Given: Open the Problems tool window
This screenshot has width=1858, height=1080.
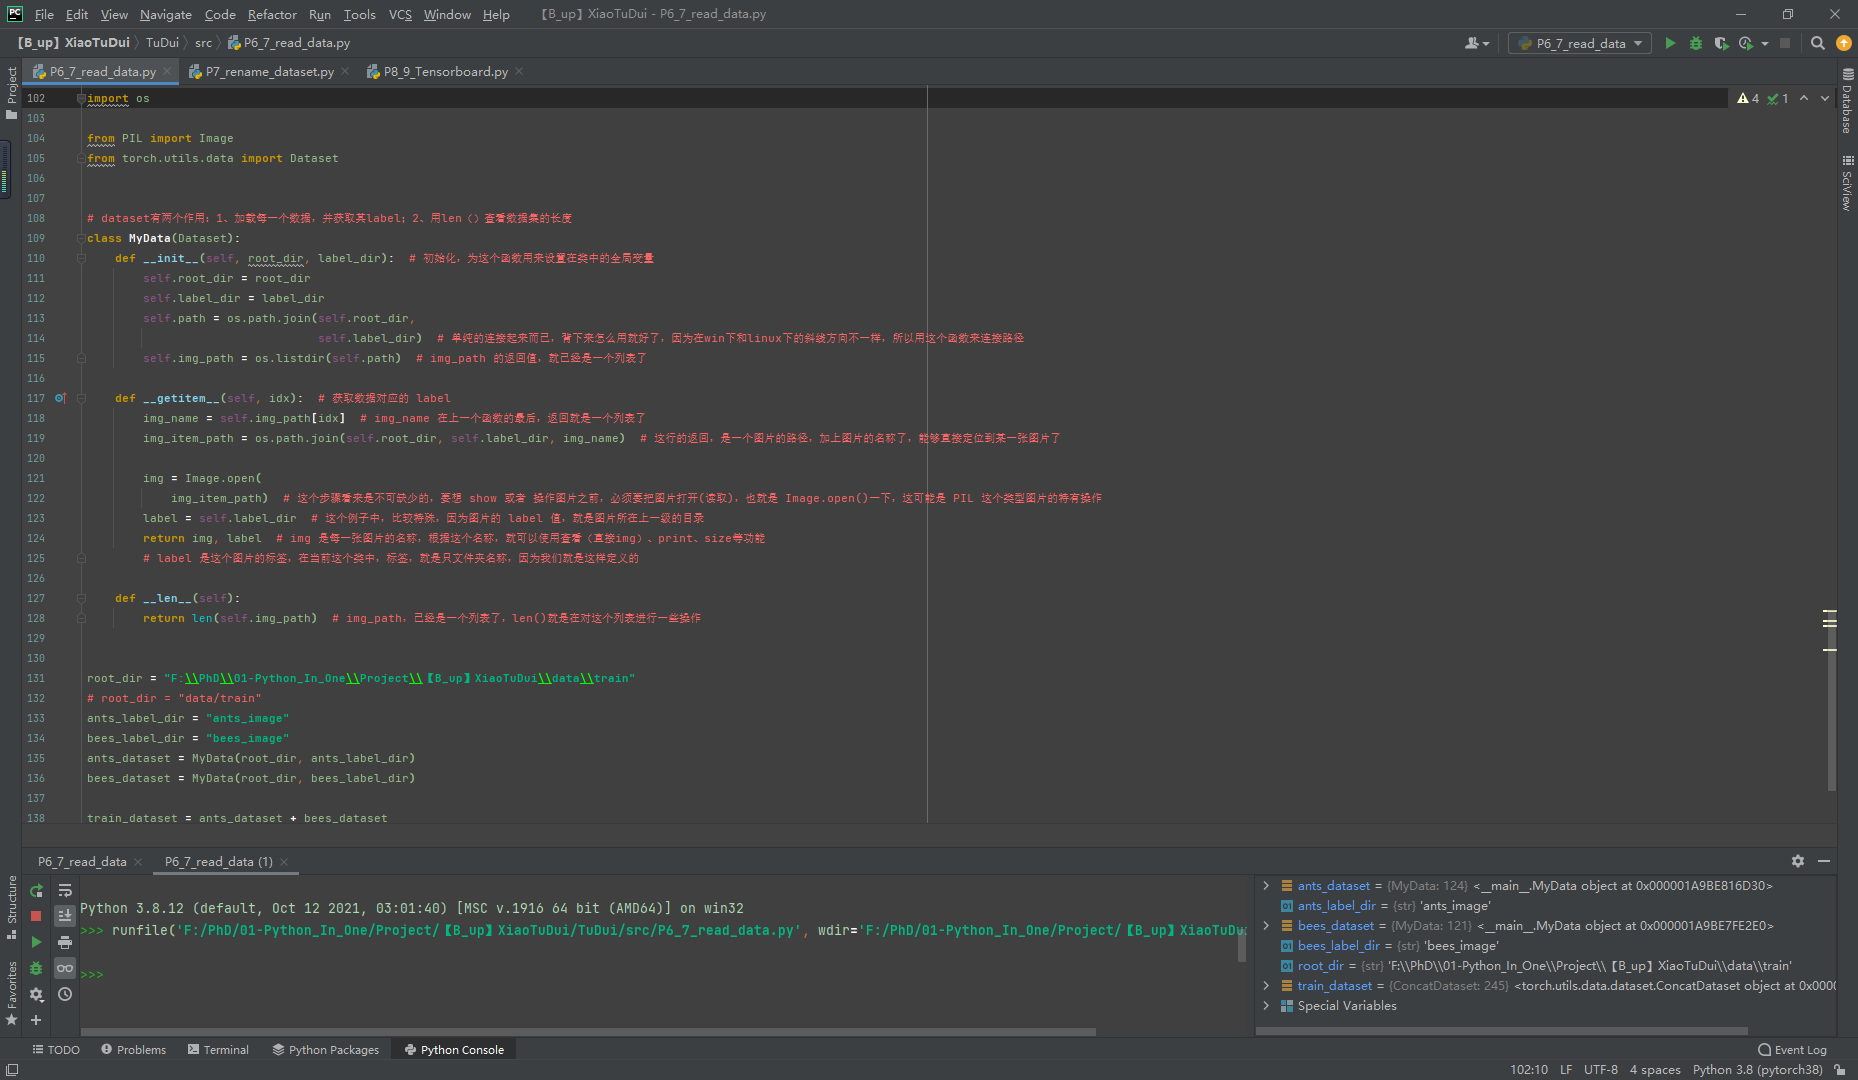Looking at the screenshot, I should coord(133,1049).
